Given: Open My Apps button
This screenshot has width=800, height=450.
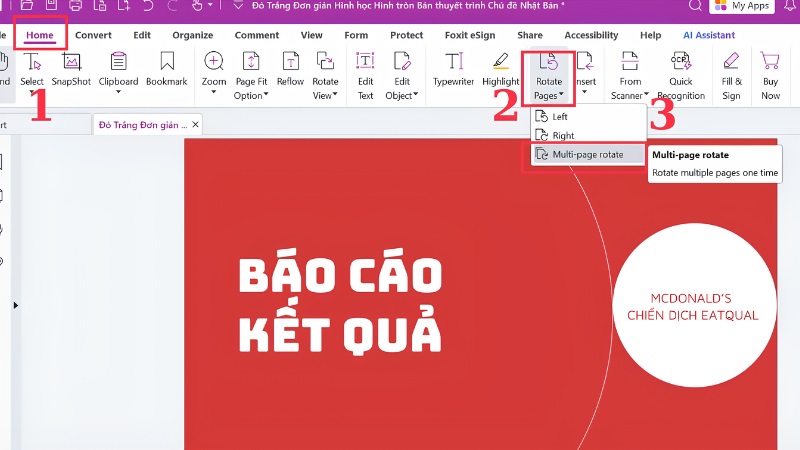Looking at the screenshot, I should pyautogui.click(x=742, y=6).
